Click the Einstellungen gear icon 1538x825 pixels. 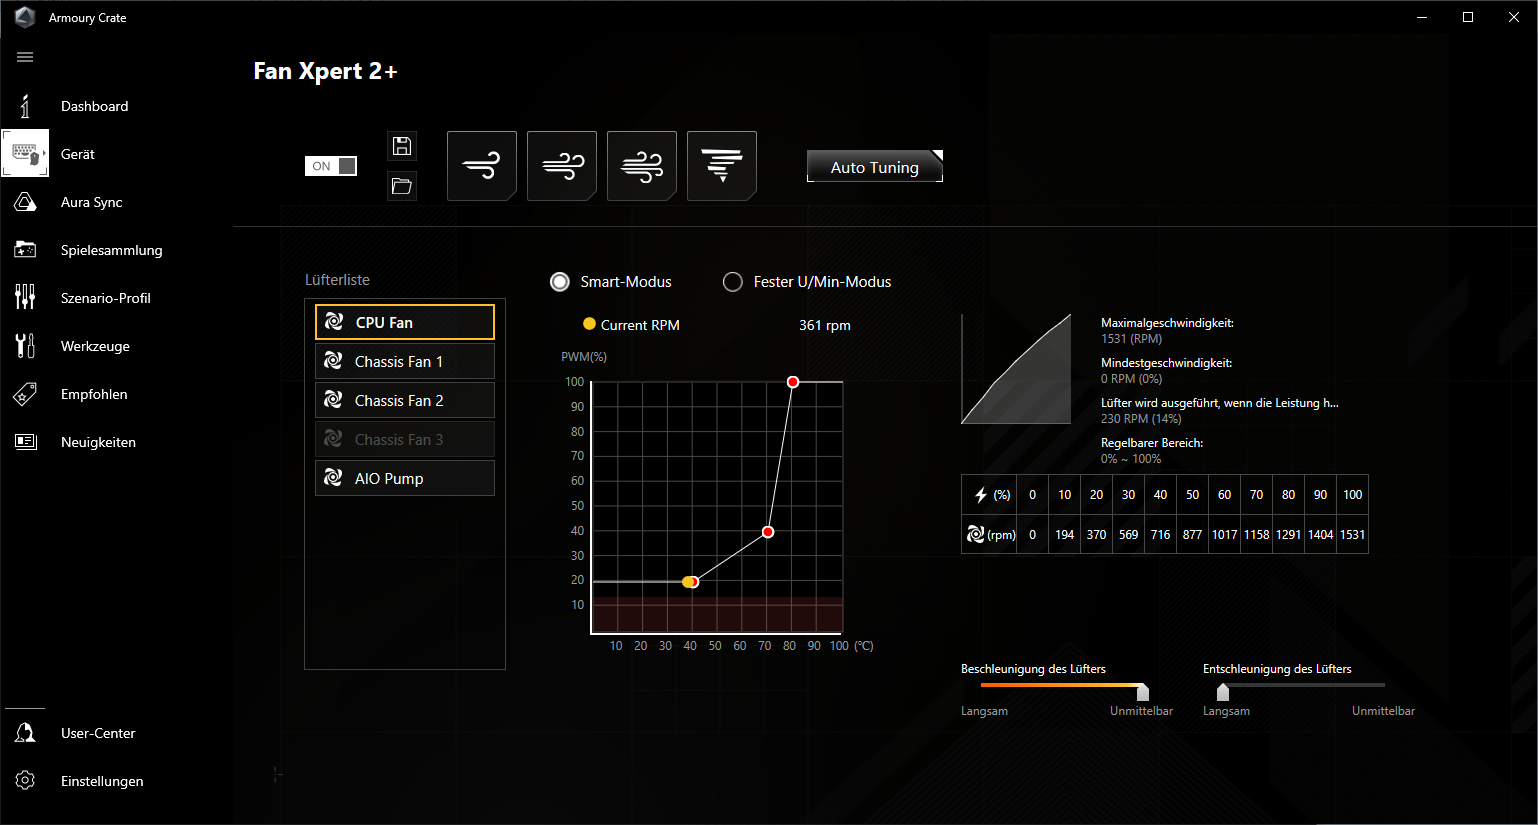click(x=25, y=781)
